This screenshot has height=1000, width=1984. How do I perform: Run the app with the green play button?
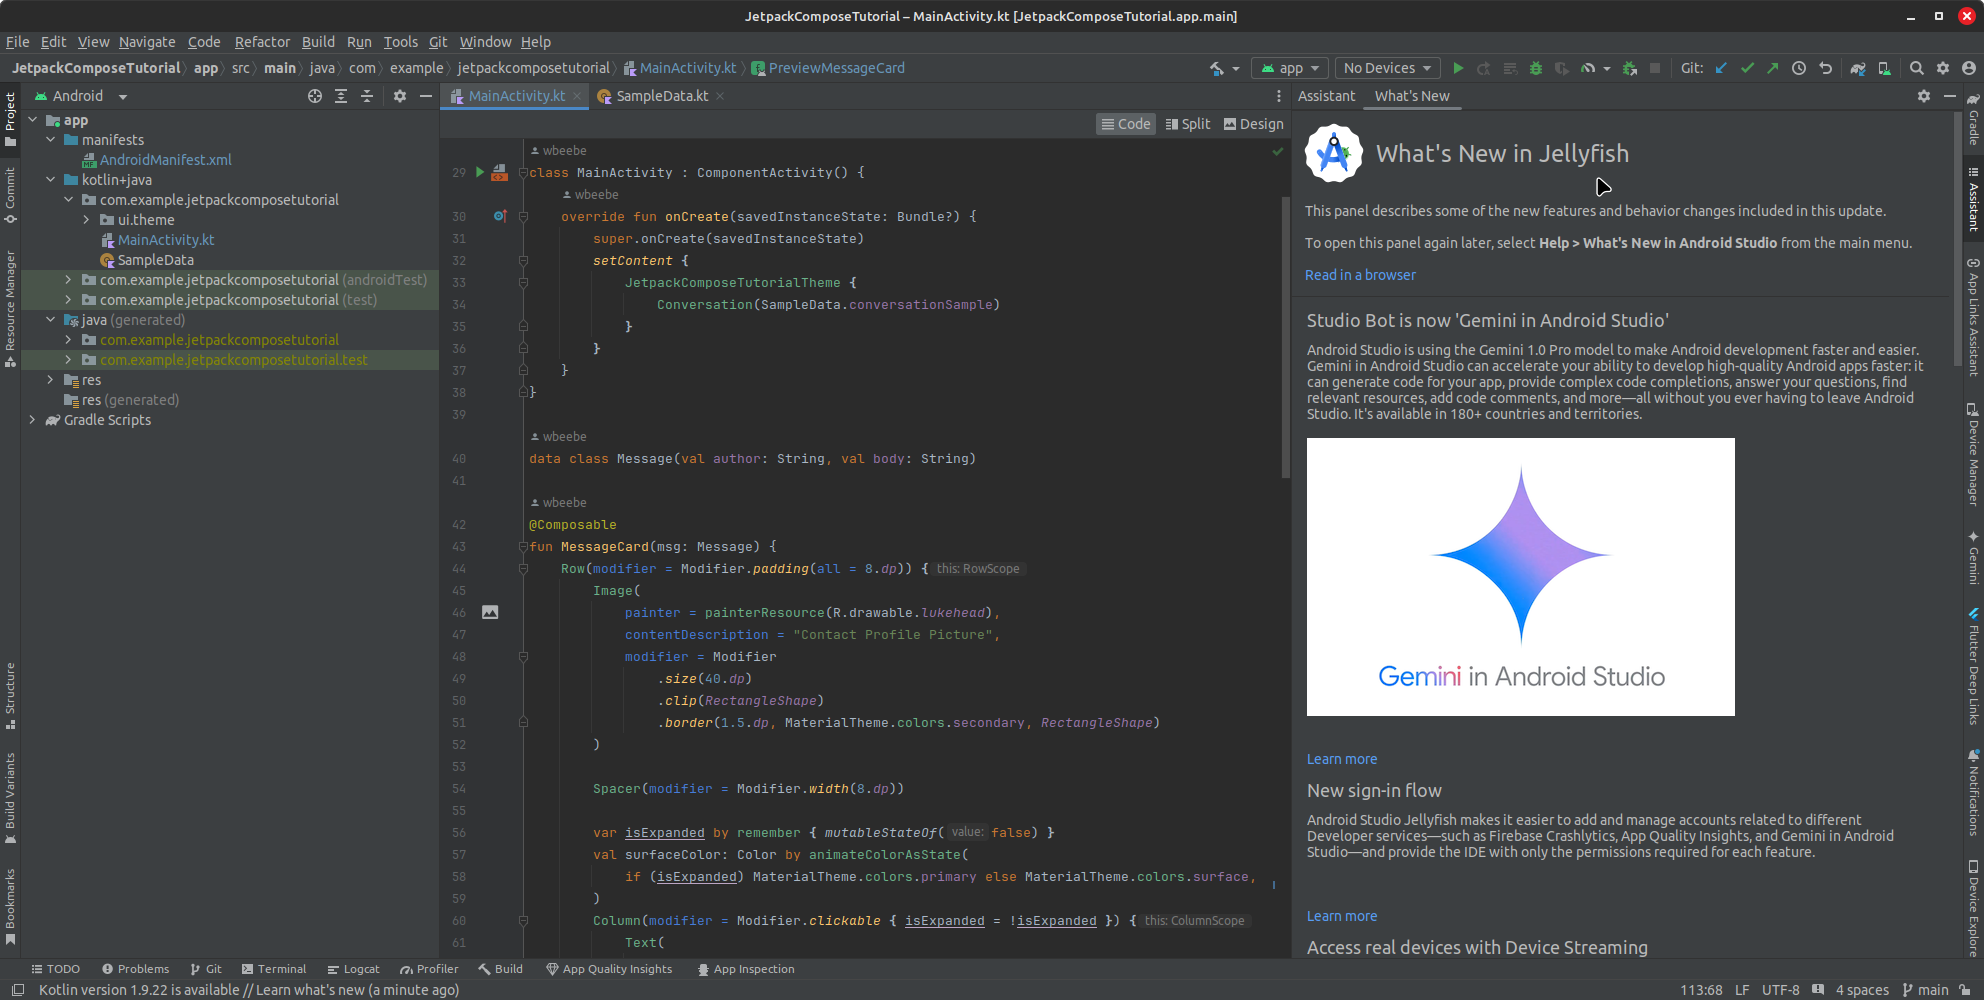[1458, 68]
